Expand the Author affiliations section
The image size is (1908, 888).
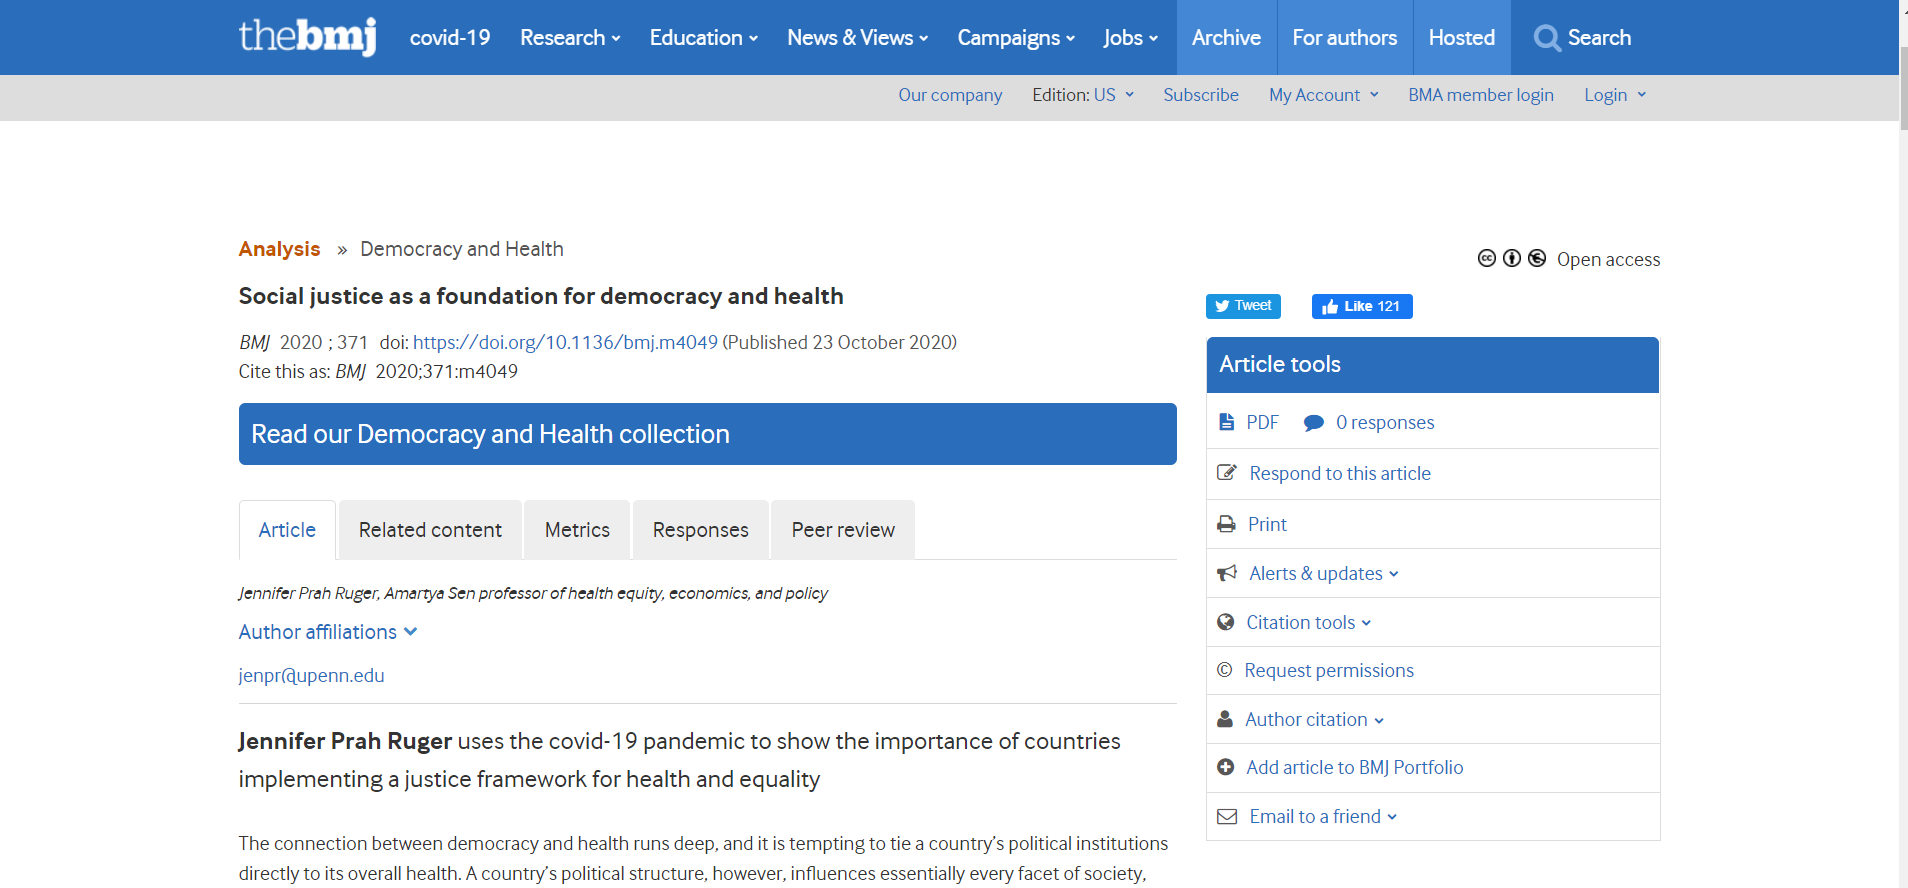327,632
